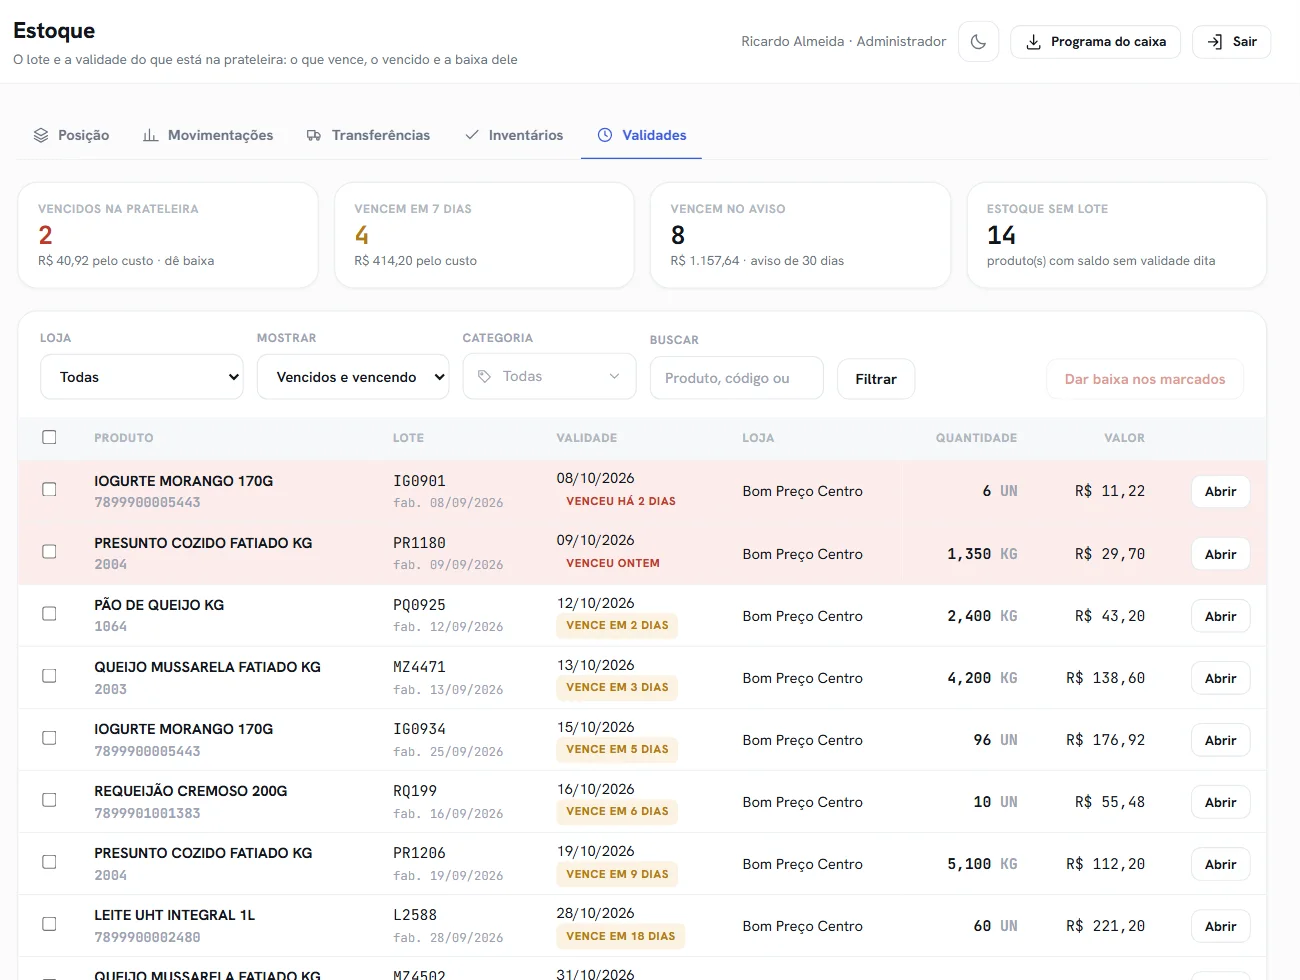Toggle dark mode with the moon icon
Viewport: 1300px width, 980px height.
click(978, 42)
